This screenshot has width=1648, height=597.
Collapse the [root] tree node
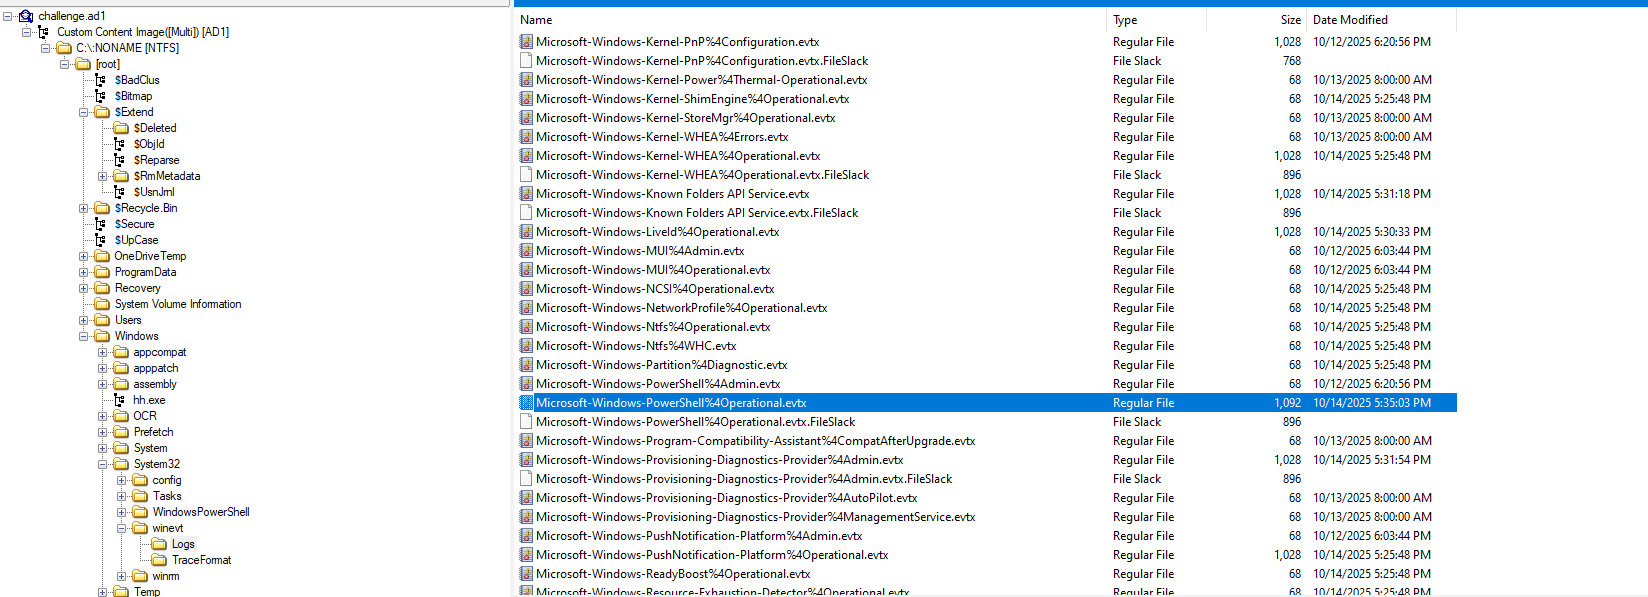point(65,64)
